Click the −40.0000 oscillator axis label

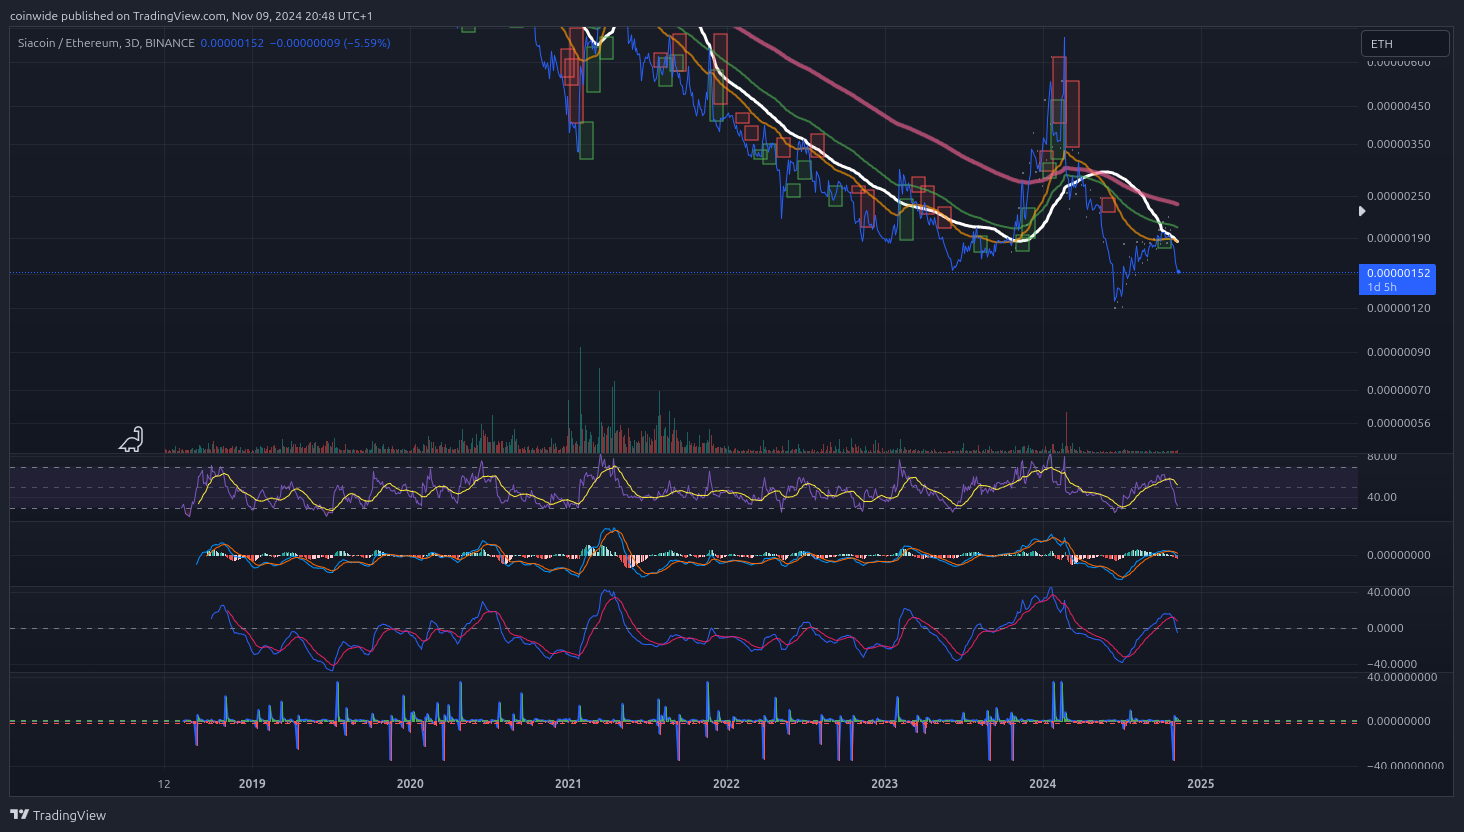pyautogui.click(x=1391, y=664)
